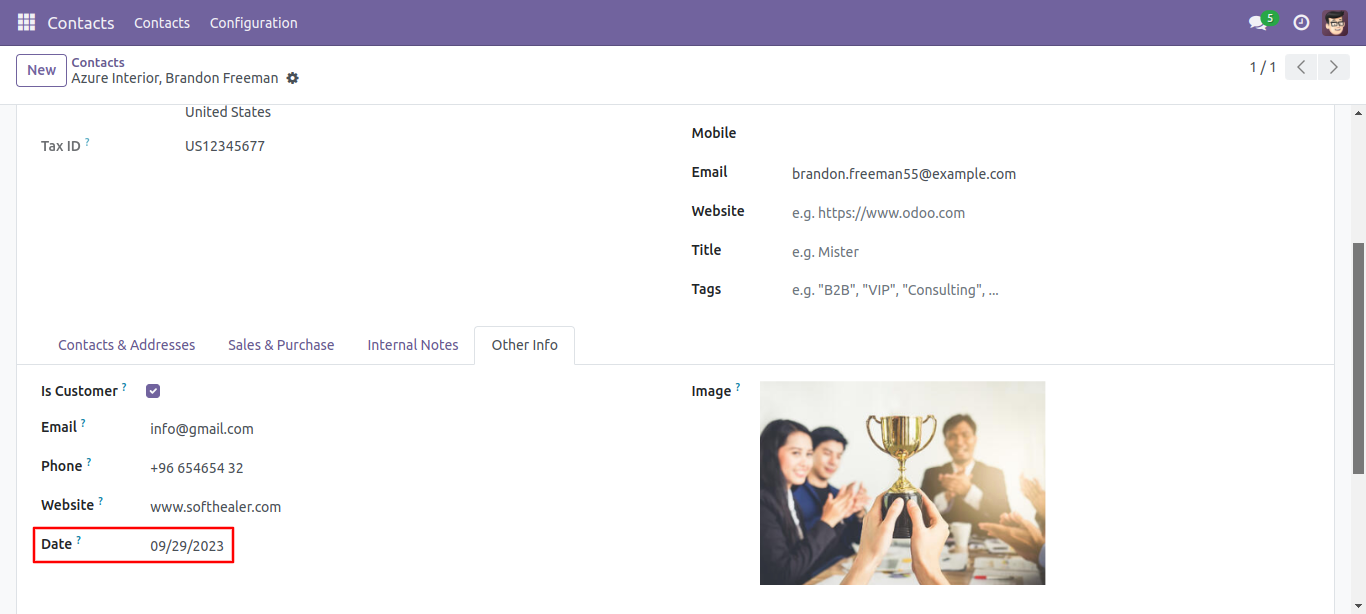Click the Other Info Website help question mark
Viewport: 1366px width, 614px height.
[100, 501]
